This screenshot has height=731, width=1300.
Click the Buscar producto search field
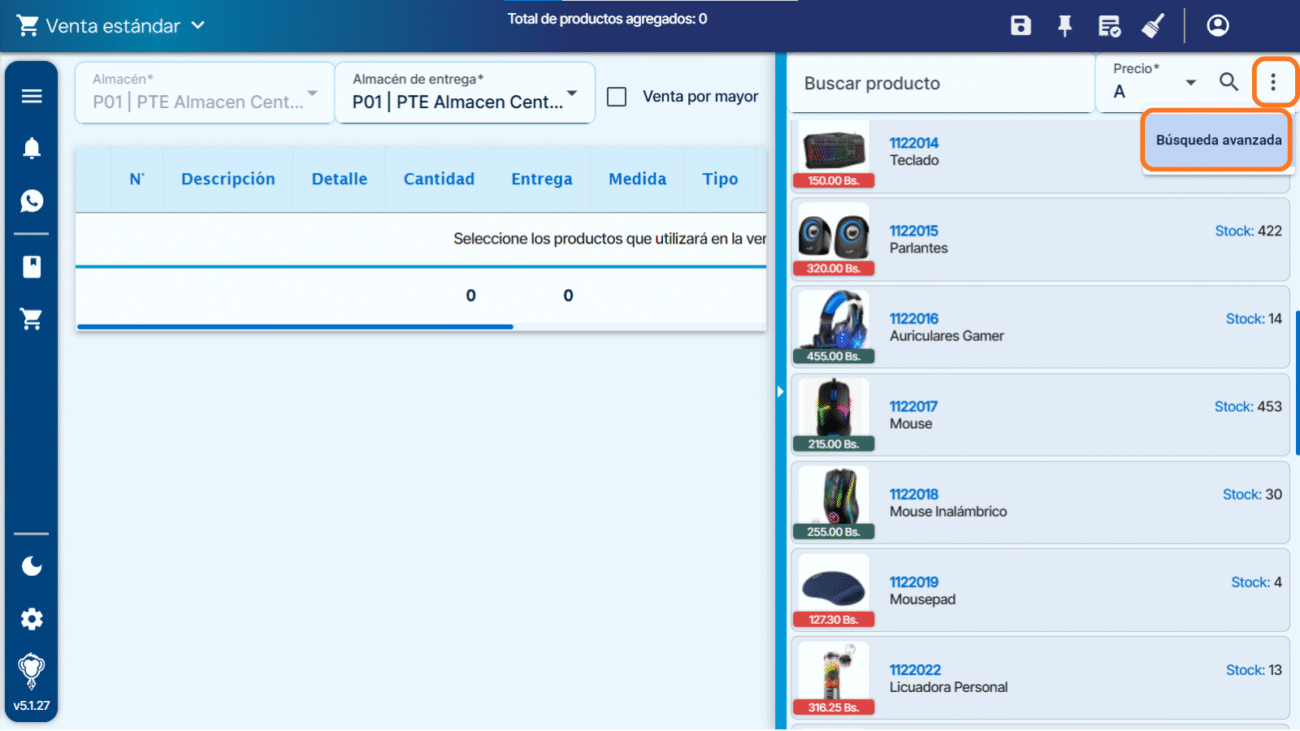coord(940,84)
